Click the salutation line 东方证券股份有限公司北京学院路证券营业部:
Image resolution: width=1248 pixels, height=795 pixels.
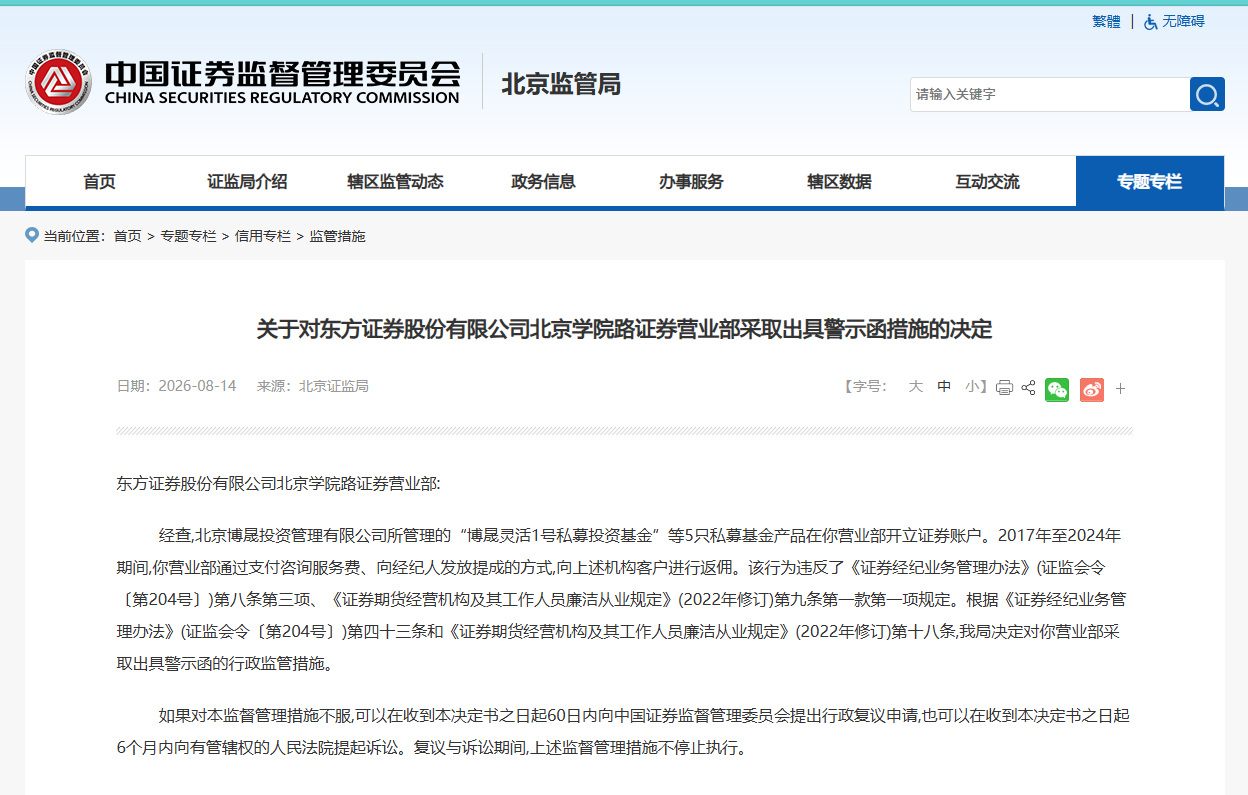click(x=278, y=484)
